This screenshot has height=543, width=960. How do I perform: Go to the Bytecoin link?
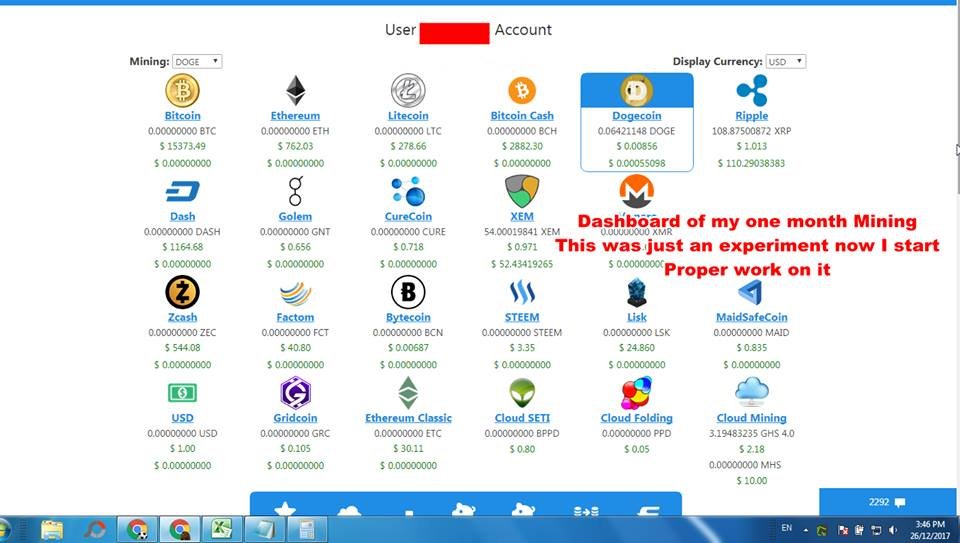(408, 317)
